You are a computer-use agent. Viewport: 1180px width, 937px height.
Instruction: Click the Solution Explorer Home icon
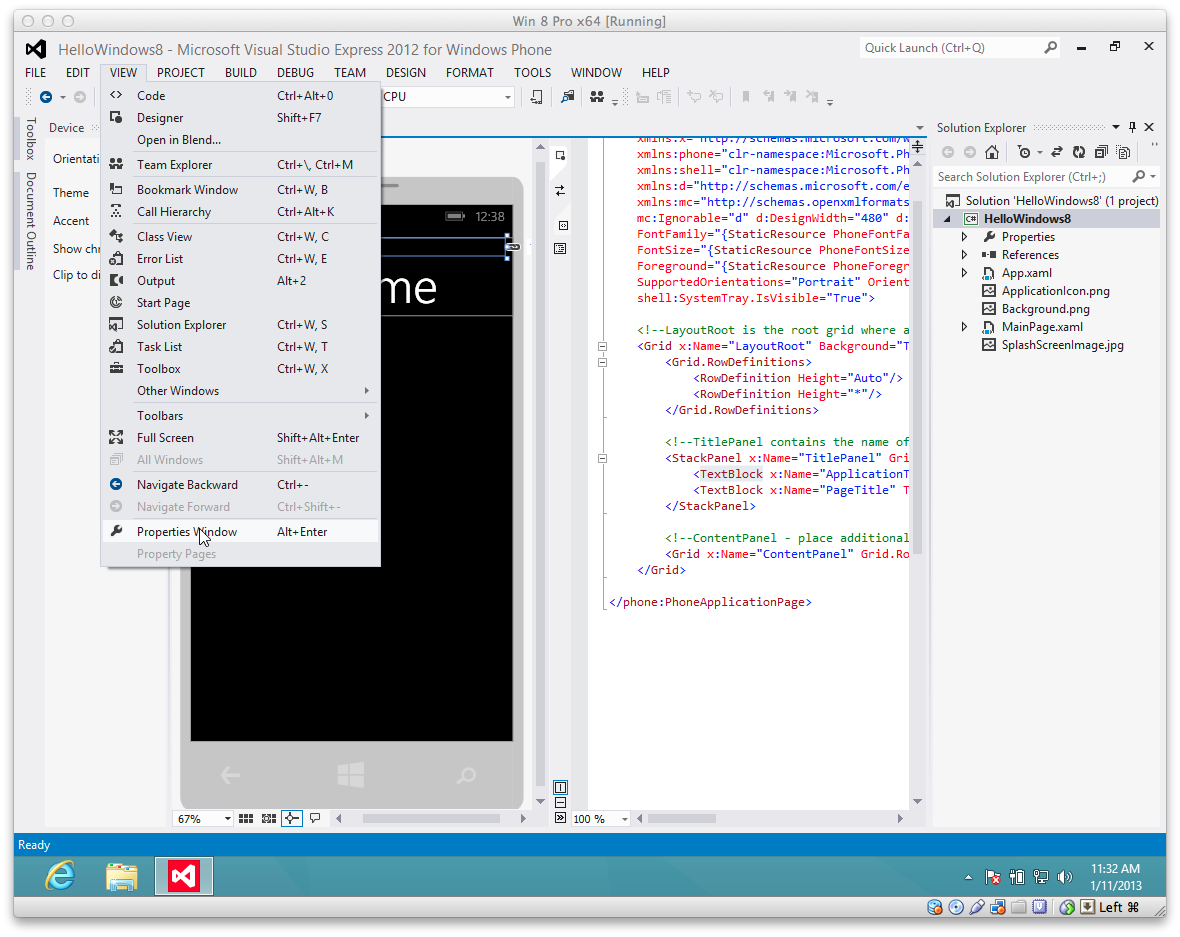click(992, 152)
